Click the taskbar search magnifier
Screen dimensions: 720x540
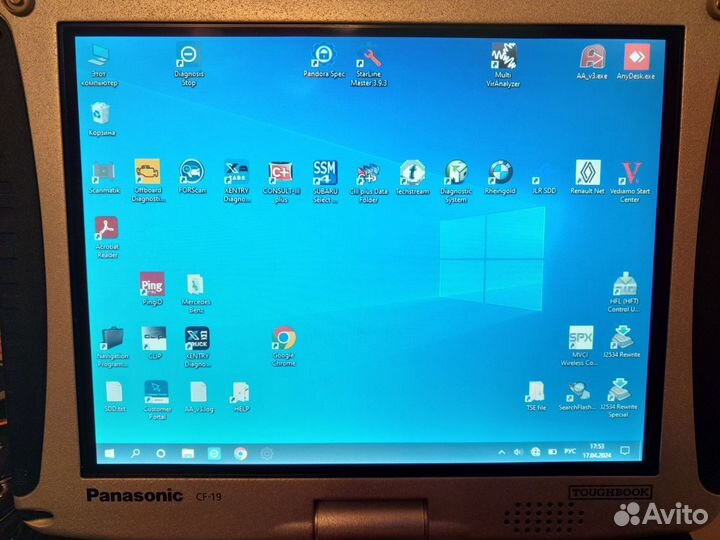pyautogui.click(x=135, y=453)
